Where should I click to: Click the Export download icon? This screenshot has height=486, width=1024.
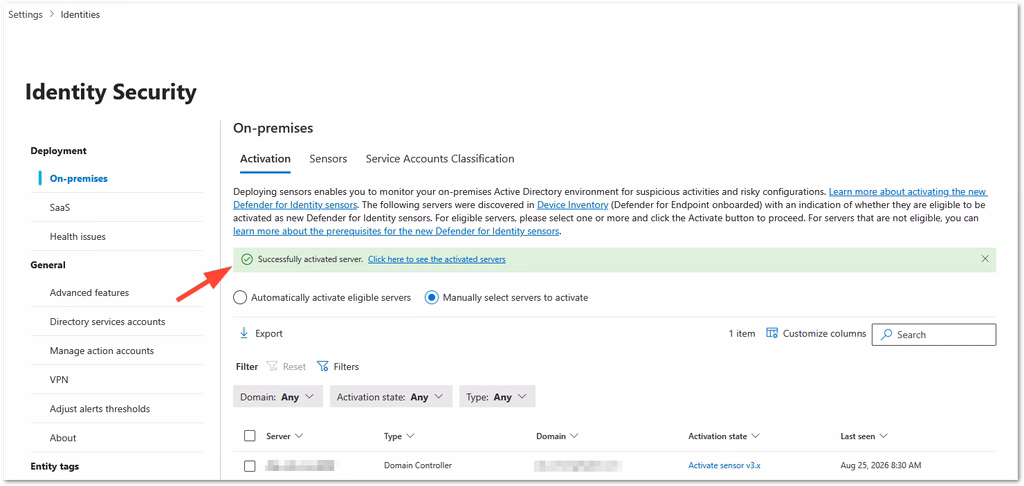coord(244,333)
